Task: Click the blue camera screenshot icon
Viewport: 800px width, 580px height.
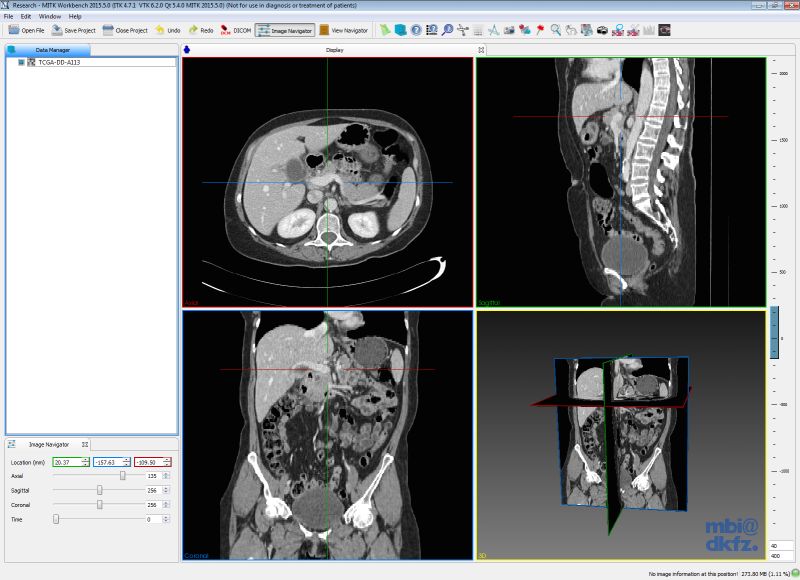Action: click(509, 30)
